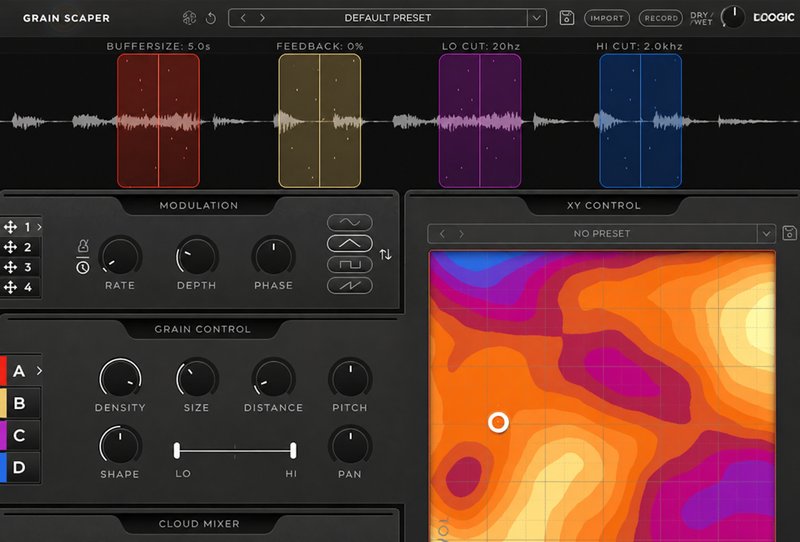The height and width of the screenshot is (542, 800).
Task: Click the XY CONTROL panel title
Action: 604,206
